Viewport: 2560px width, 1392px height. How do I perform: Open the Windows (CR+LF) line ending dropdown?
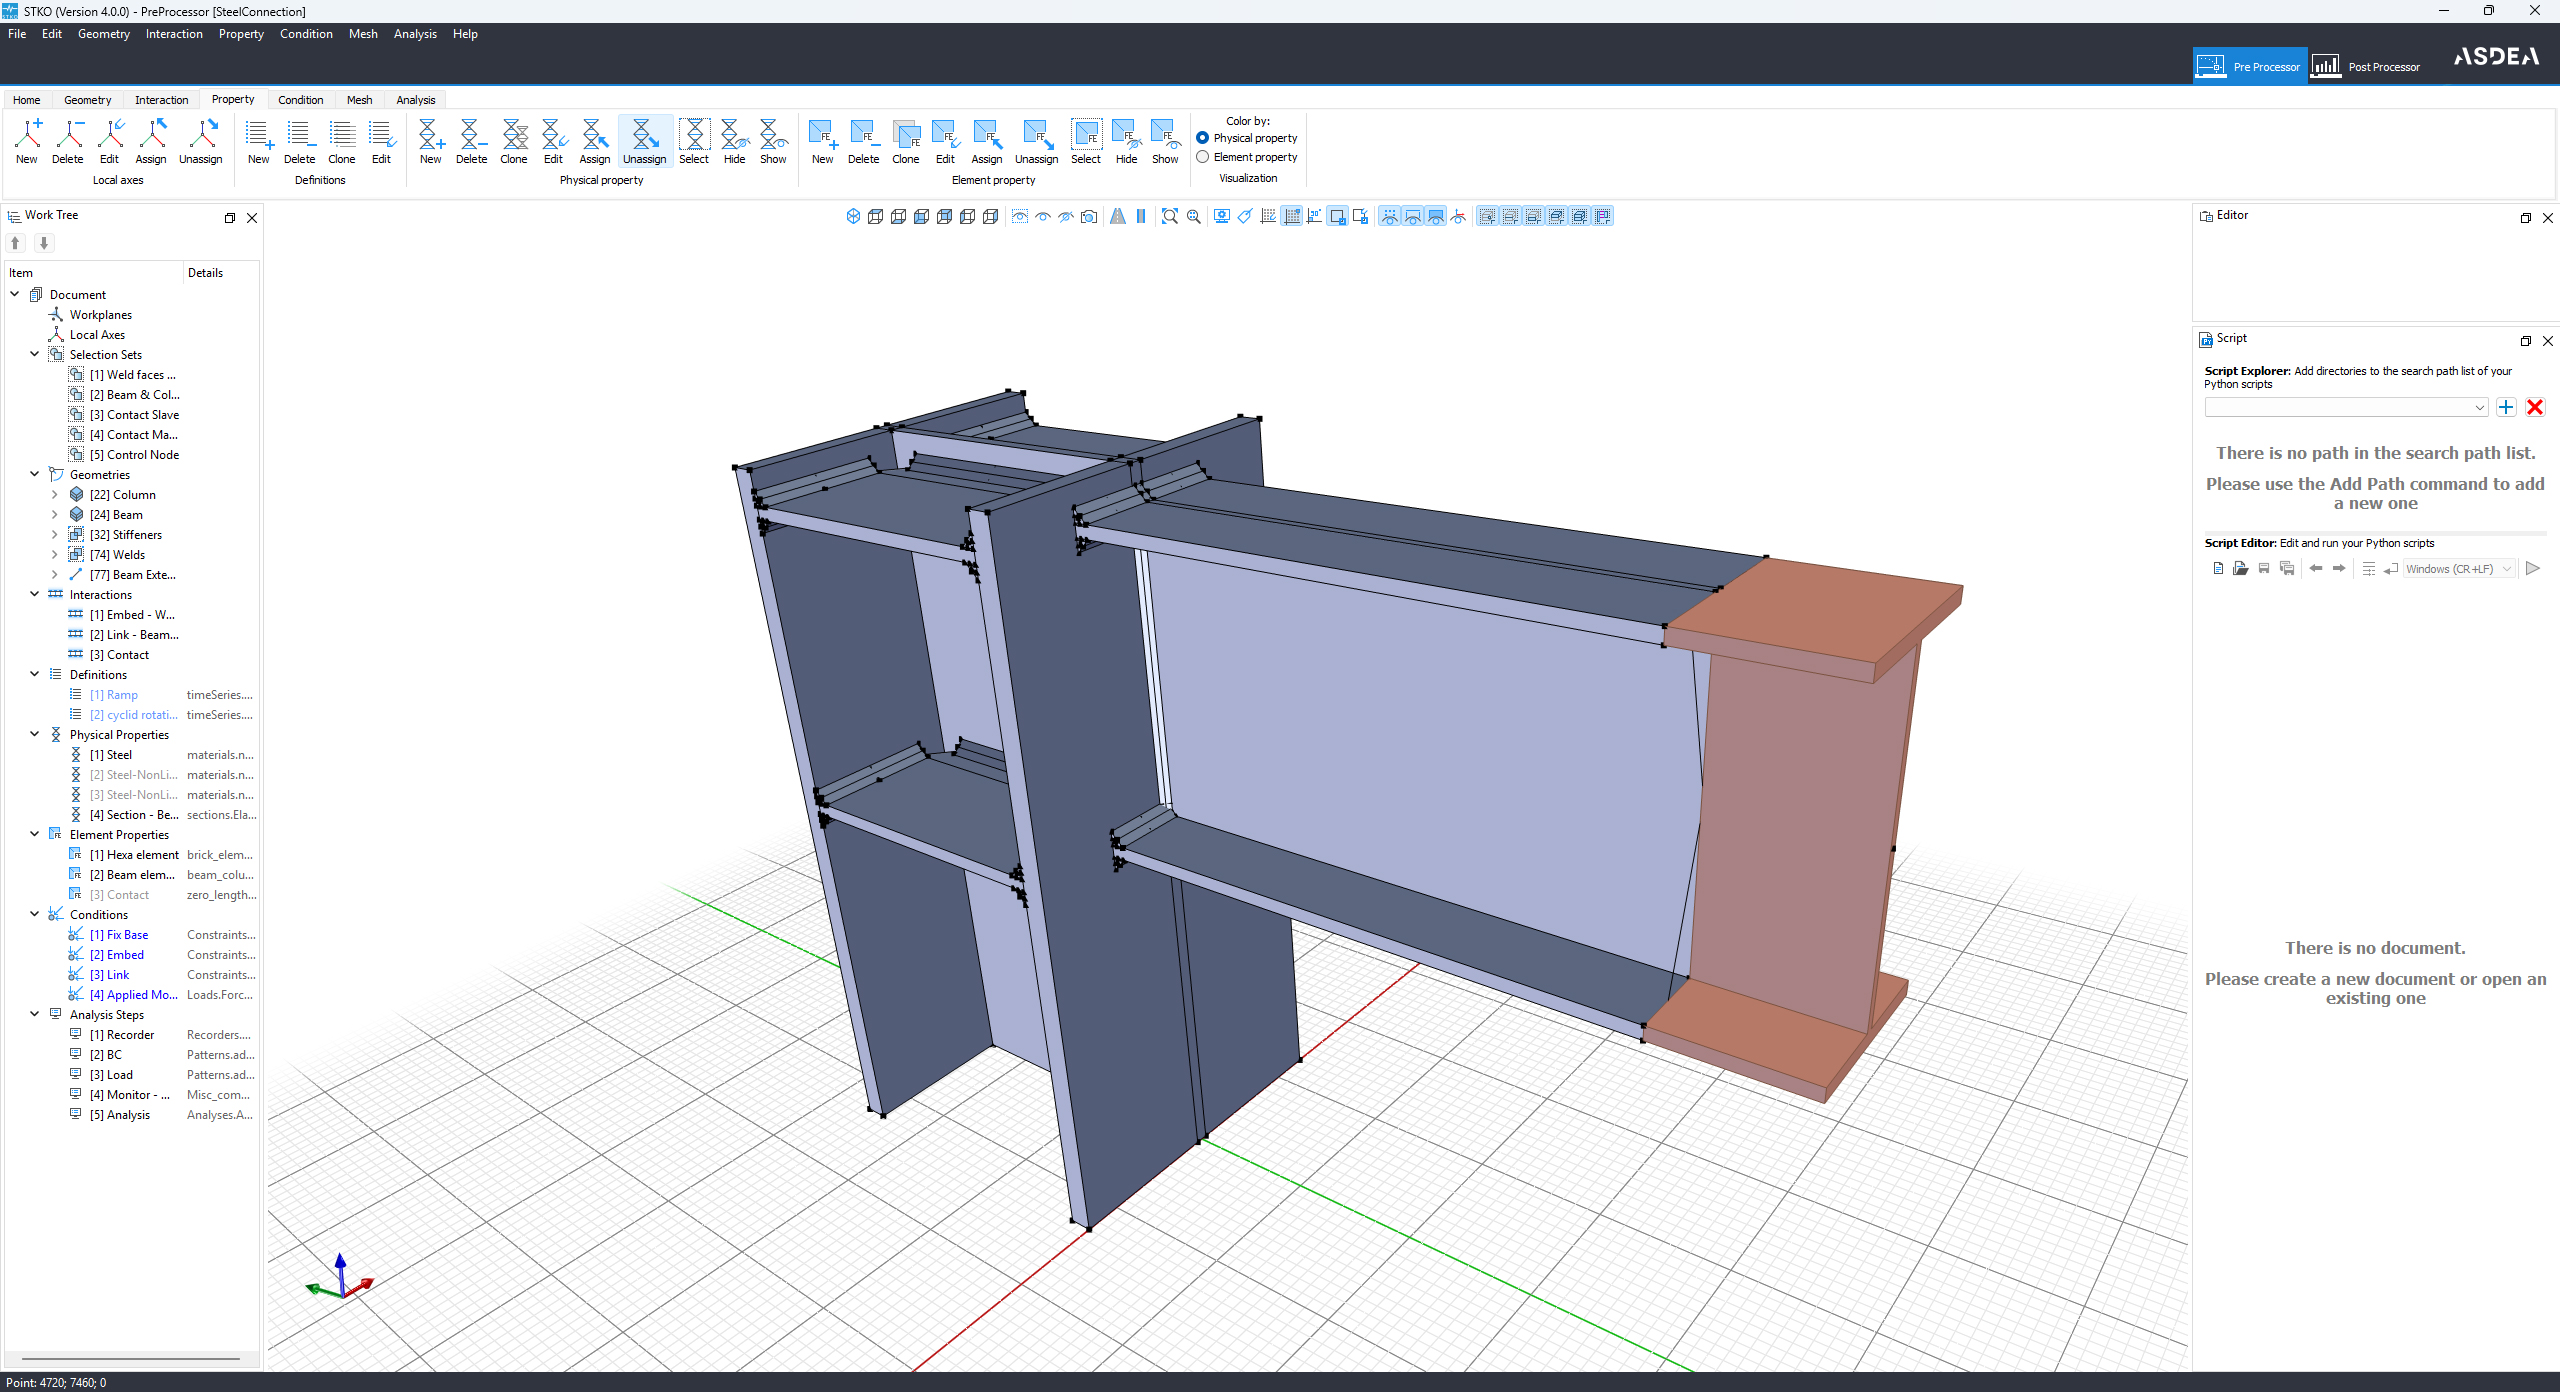coord(2460,569)
